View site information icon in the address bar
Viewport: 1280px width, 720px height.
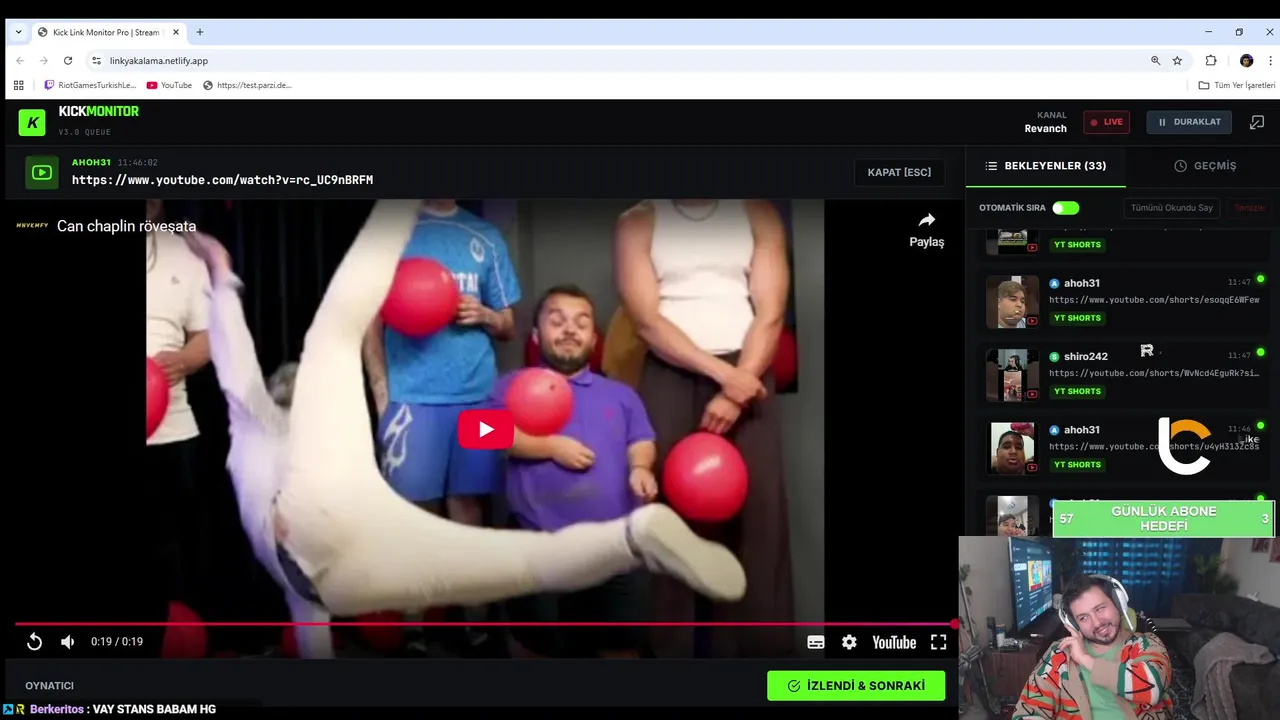(x=97, y=61)
